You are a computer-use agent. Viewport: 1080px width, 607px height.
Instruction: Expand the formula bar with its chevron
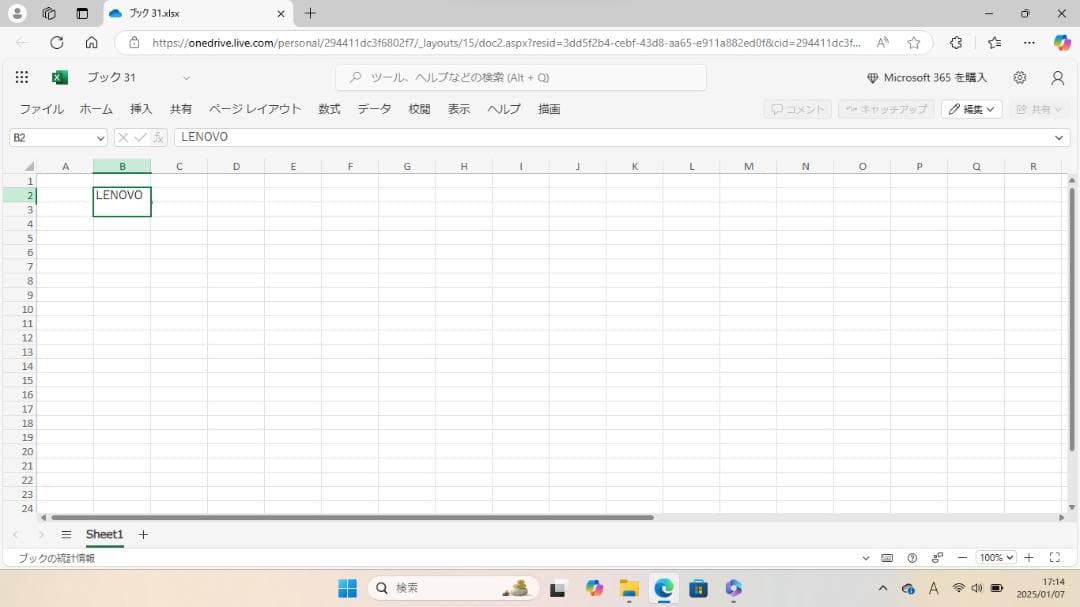coord(1060,137)
